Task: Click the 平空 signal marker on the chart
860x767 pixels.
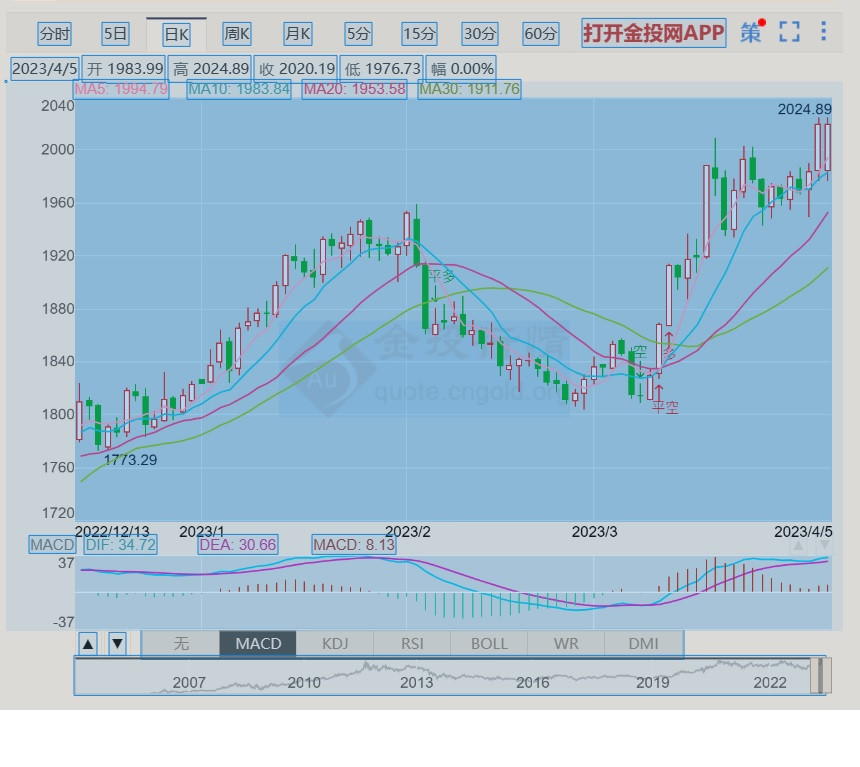Action: [664, 407]
